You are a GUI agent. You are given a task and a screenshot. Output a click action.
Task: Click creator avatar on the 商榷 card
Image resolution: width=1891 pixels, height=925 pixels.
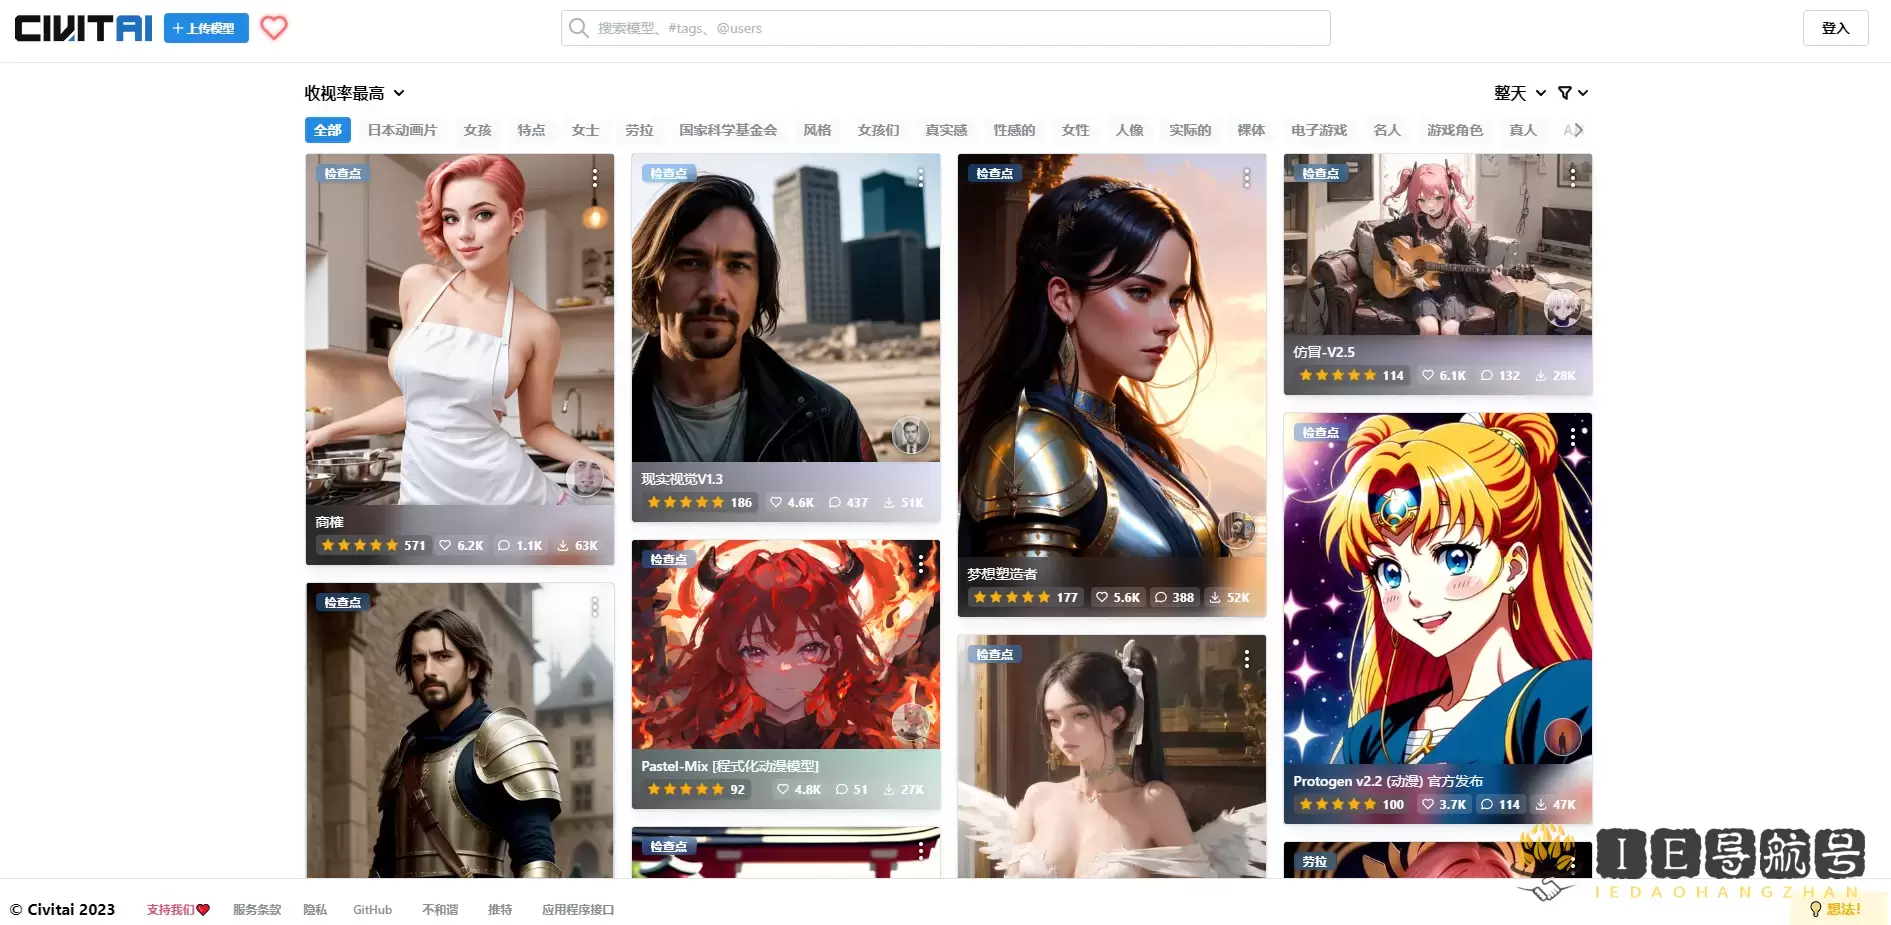[x=584, y=478]
